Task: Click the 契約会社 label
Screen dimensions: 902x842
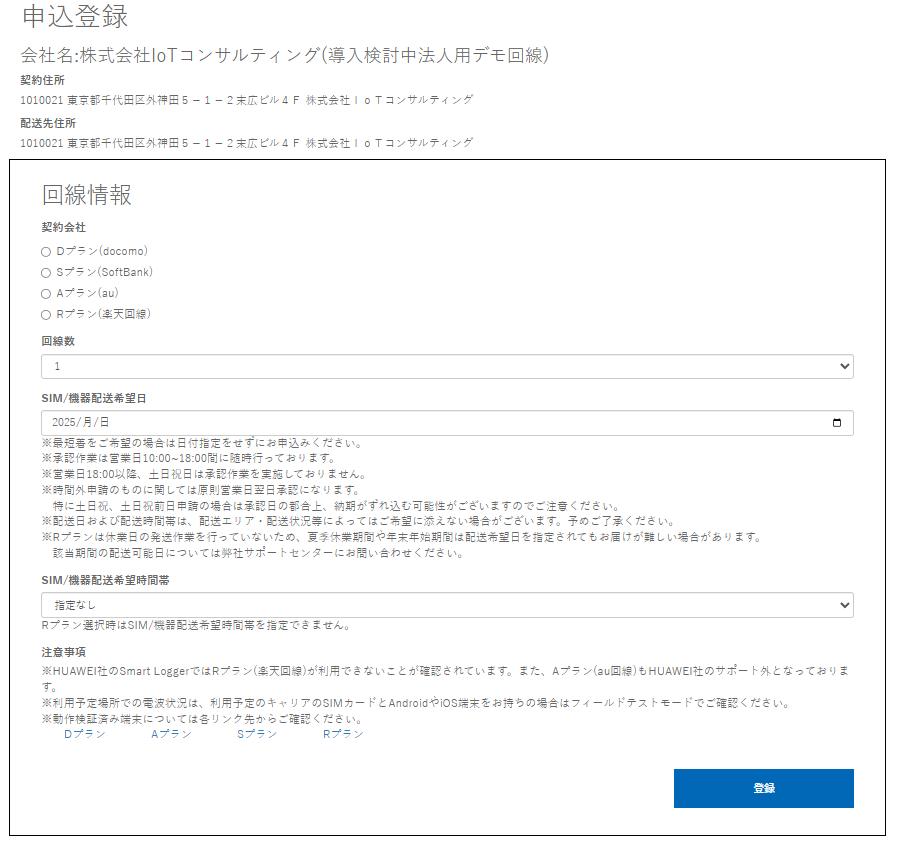Action: [x=63, y=228]
